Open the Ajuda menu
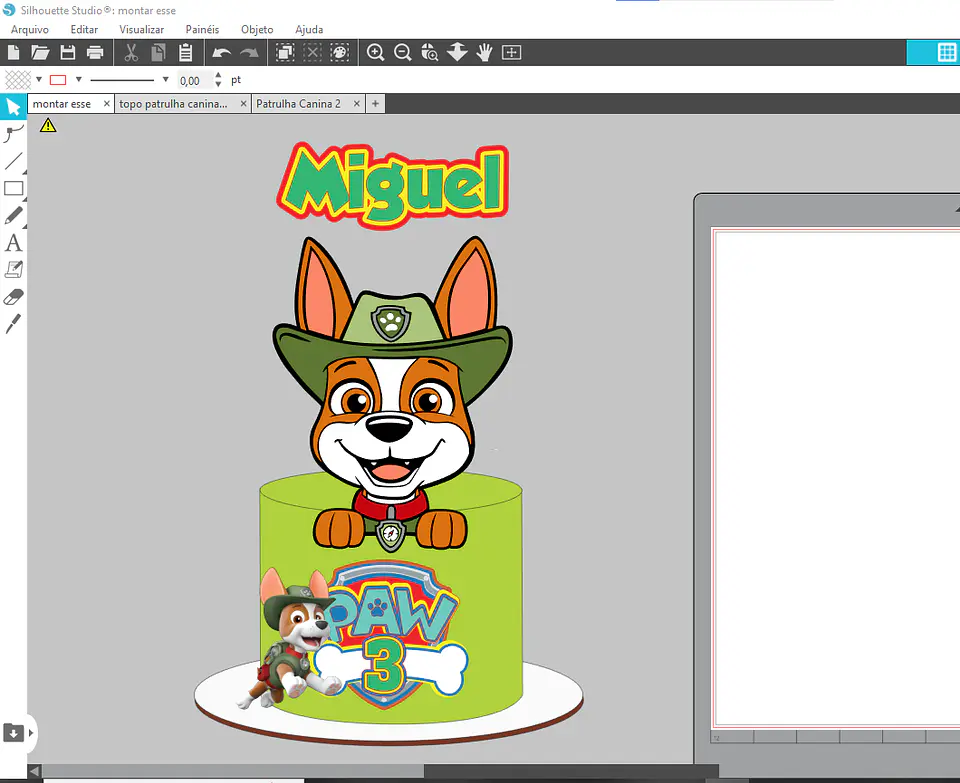The height and width of the screenshot is (783, 960). pyautogui.click(x=309, y=29)
